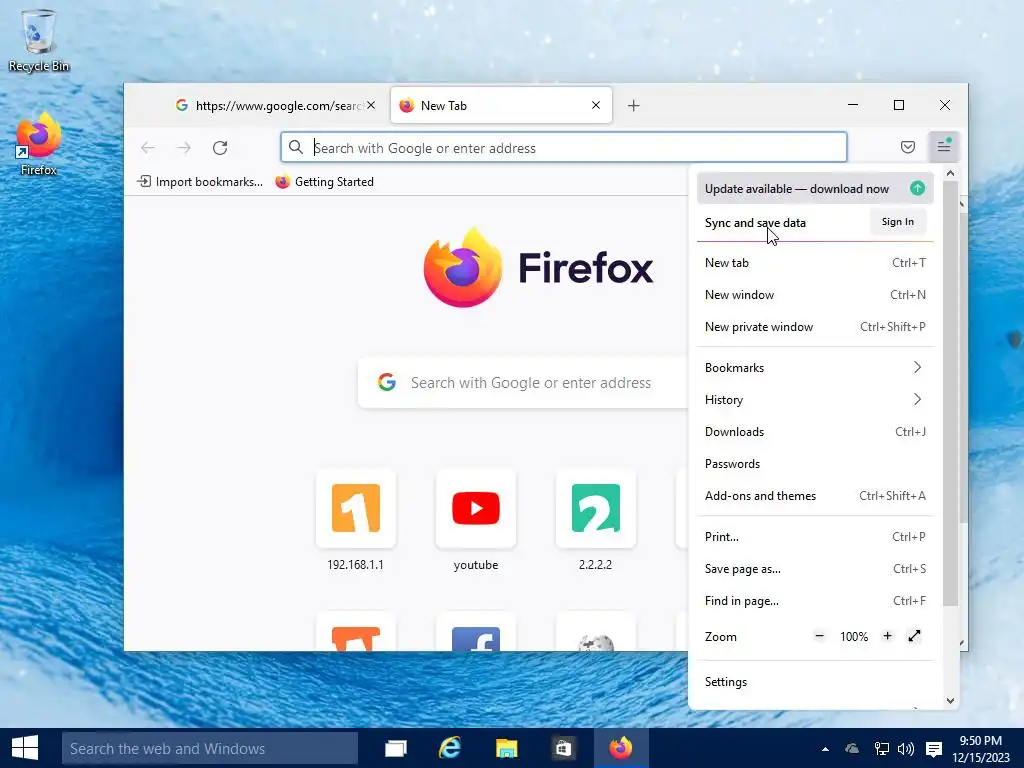Open Task View on the taskbar
This screenshot has height=768, width=1024.
(396, 748)
